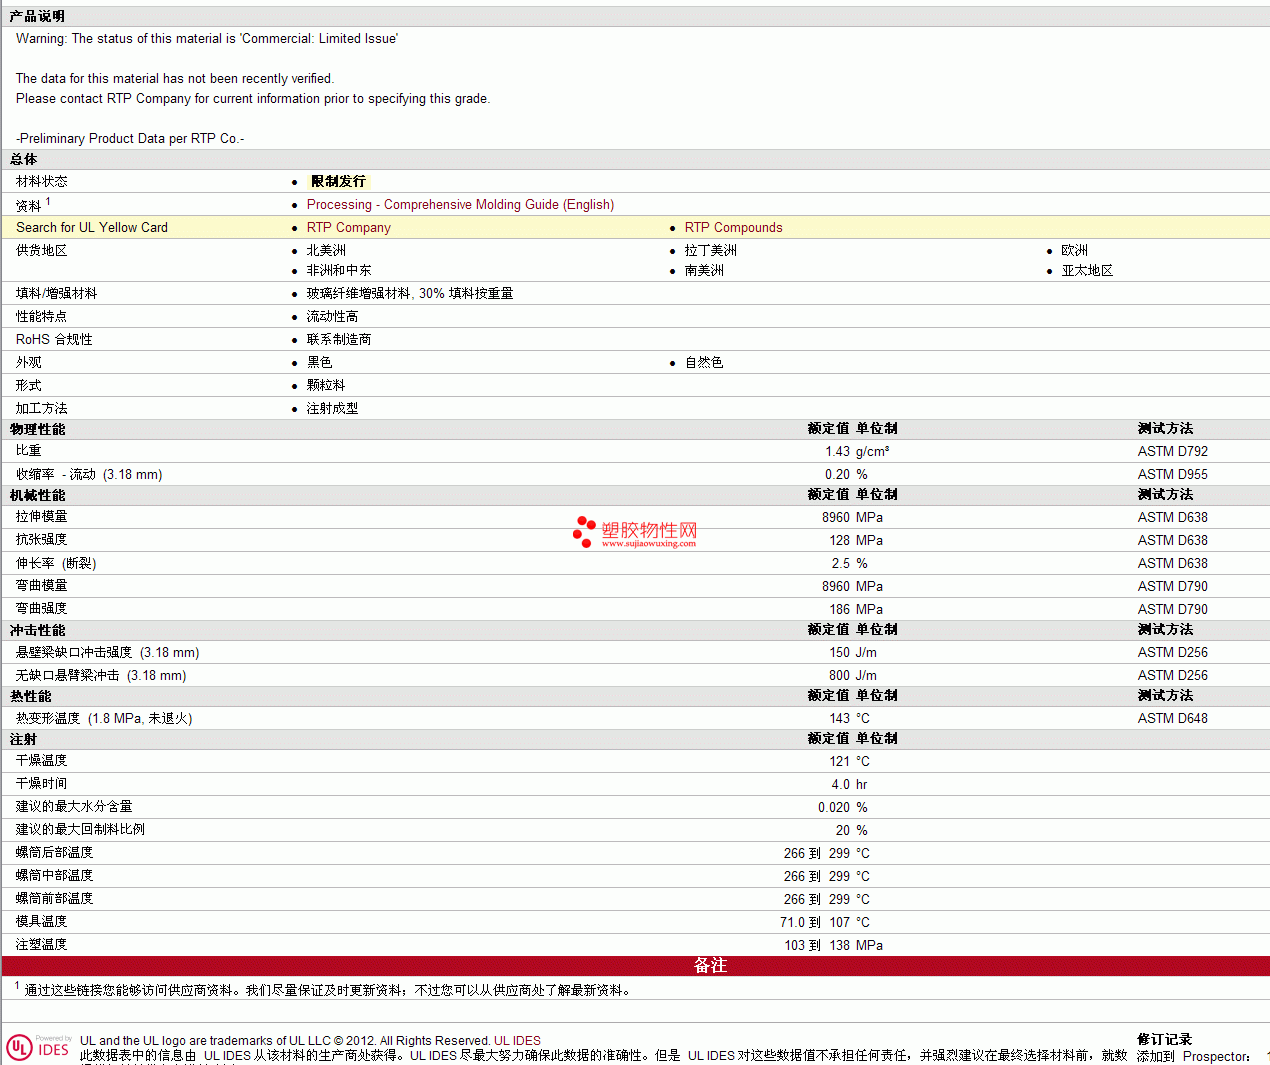This screenshot has width=1270, height=1065.
Task: Select the 亚太地区 region entry
Action: click(1087, 270)
